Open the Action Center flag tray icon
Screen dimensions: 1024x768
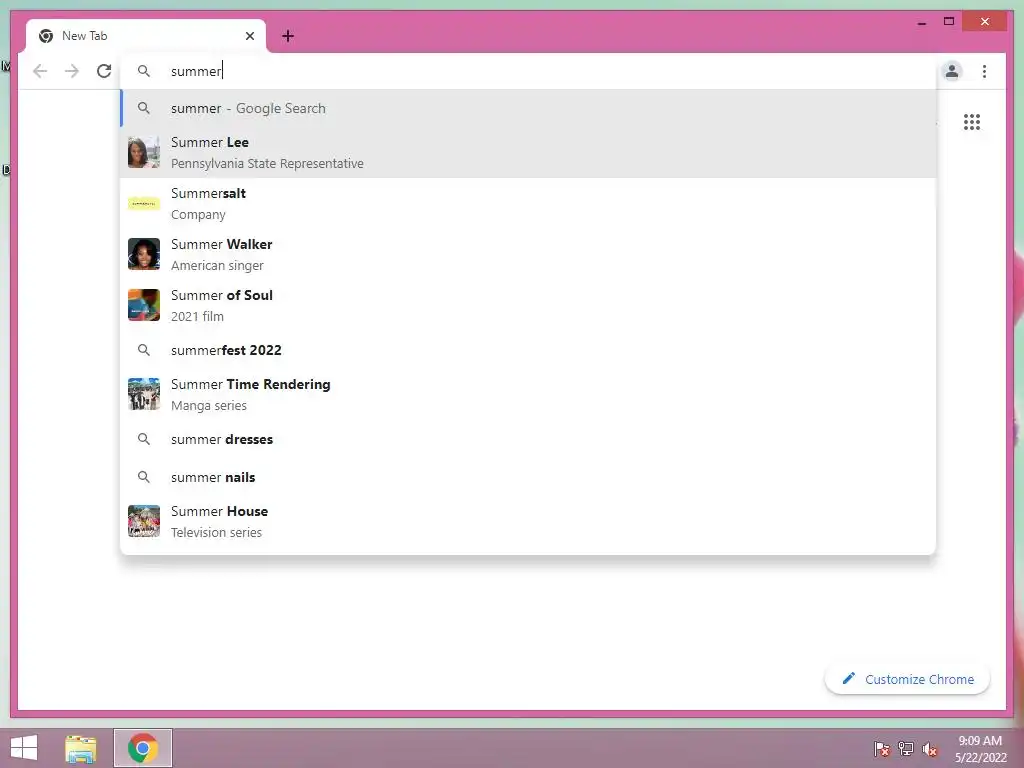click(882, 748)
